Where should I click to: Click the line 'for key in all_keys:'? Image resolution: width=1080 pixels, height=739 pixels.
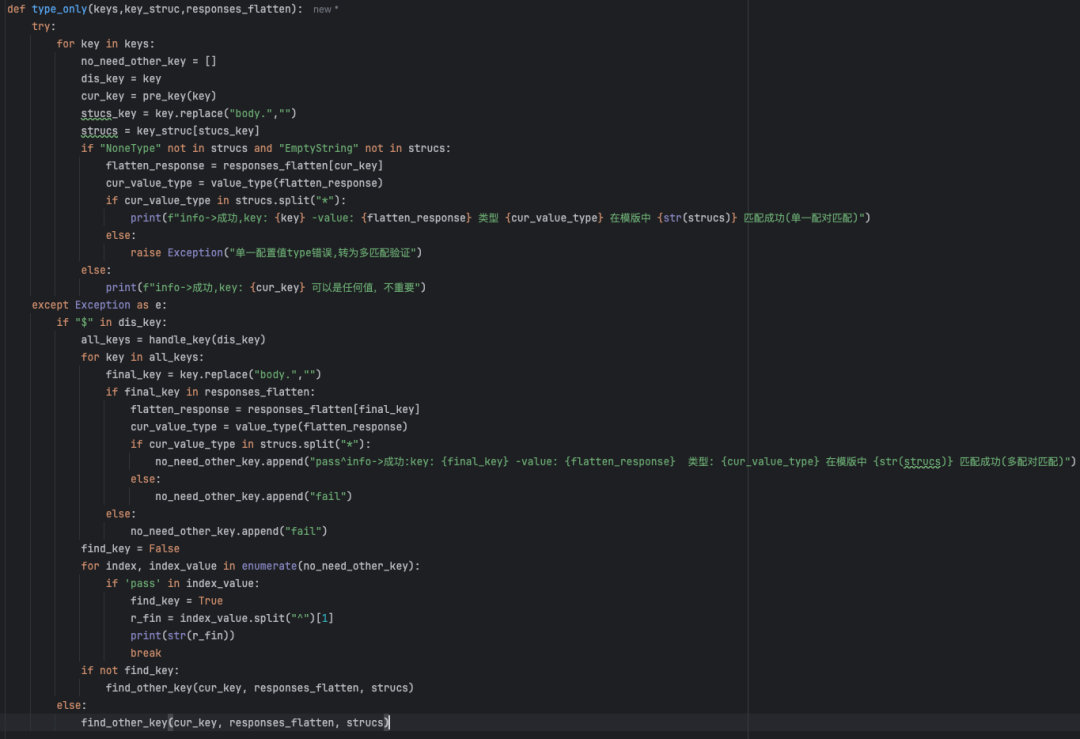tap(143, 357)
